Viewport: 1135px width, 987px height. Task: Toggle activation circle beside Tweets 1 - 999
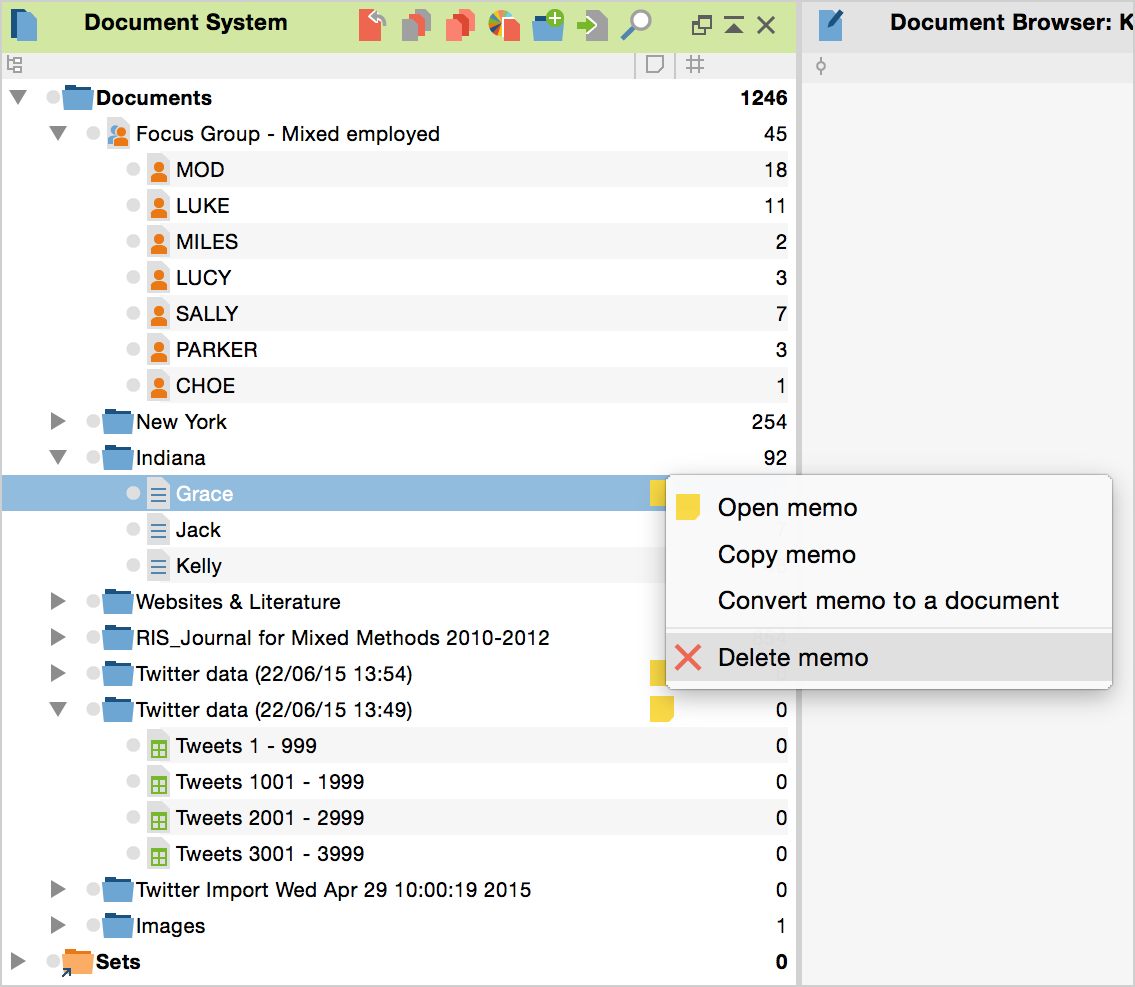coord(133,746)
